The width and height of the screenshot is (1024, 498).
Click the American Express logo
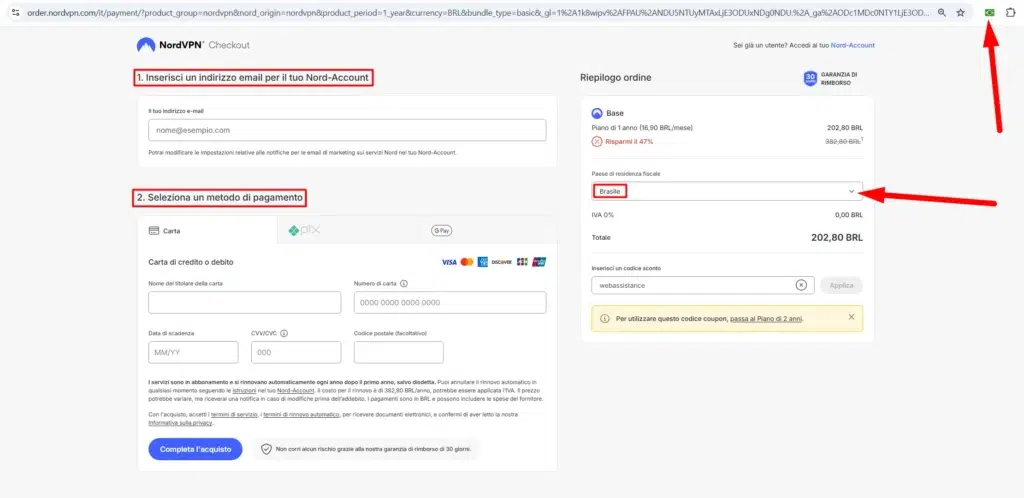tap(483, 262)
